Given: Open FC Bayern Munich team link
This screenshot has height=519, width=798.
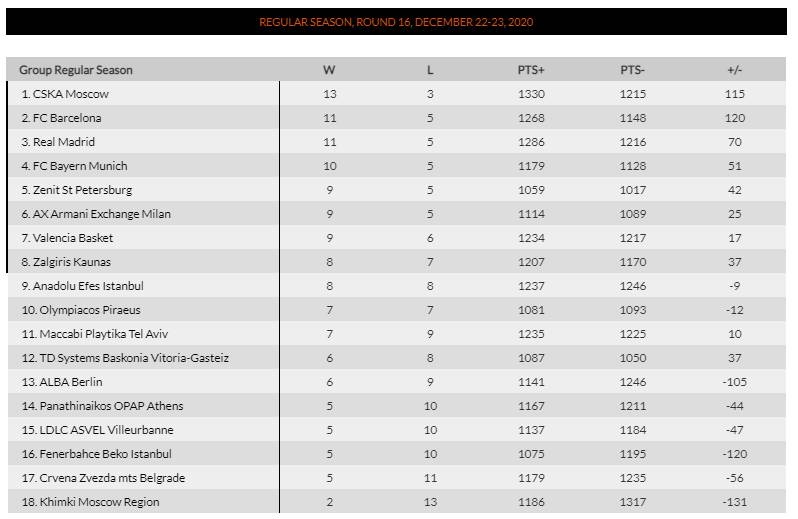Looking at the screenshot, I should pyautogui.click(x=80, y=166).
